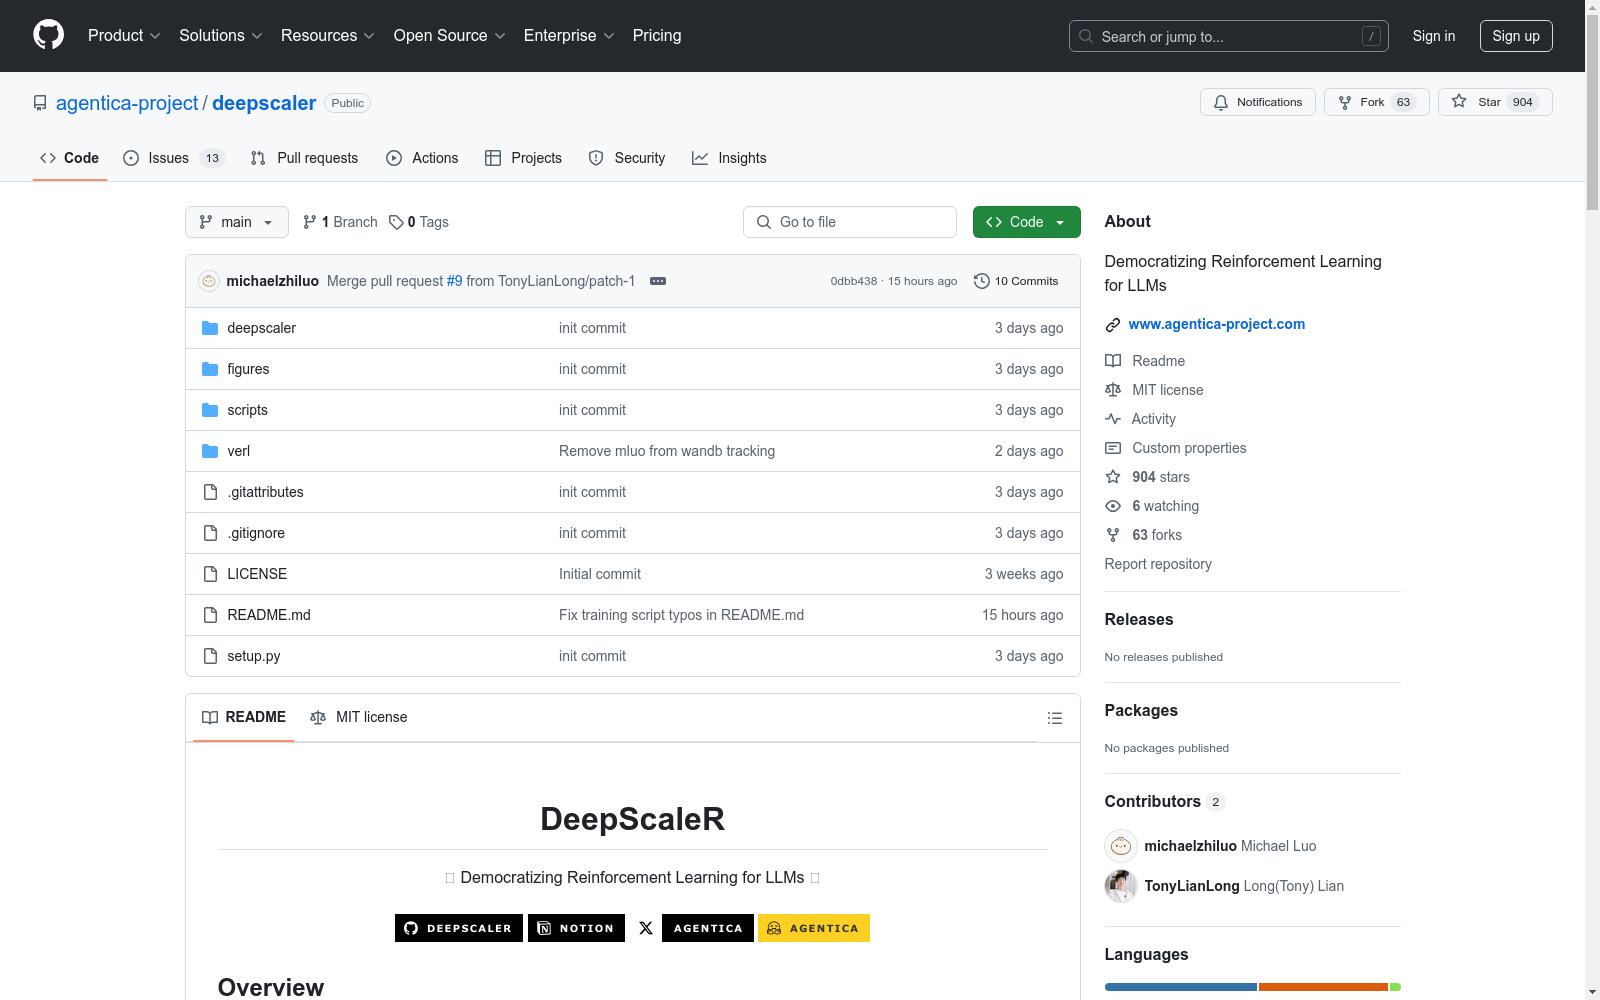
Task: Open the main branch selector
Action: tap(236, 222)
